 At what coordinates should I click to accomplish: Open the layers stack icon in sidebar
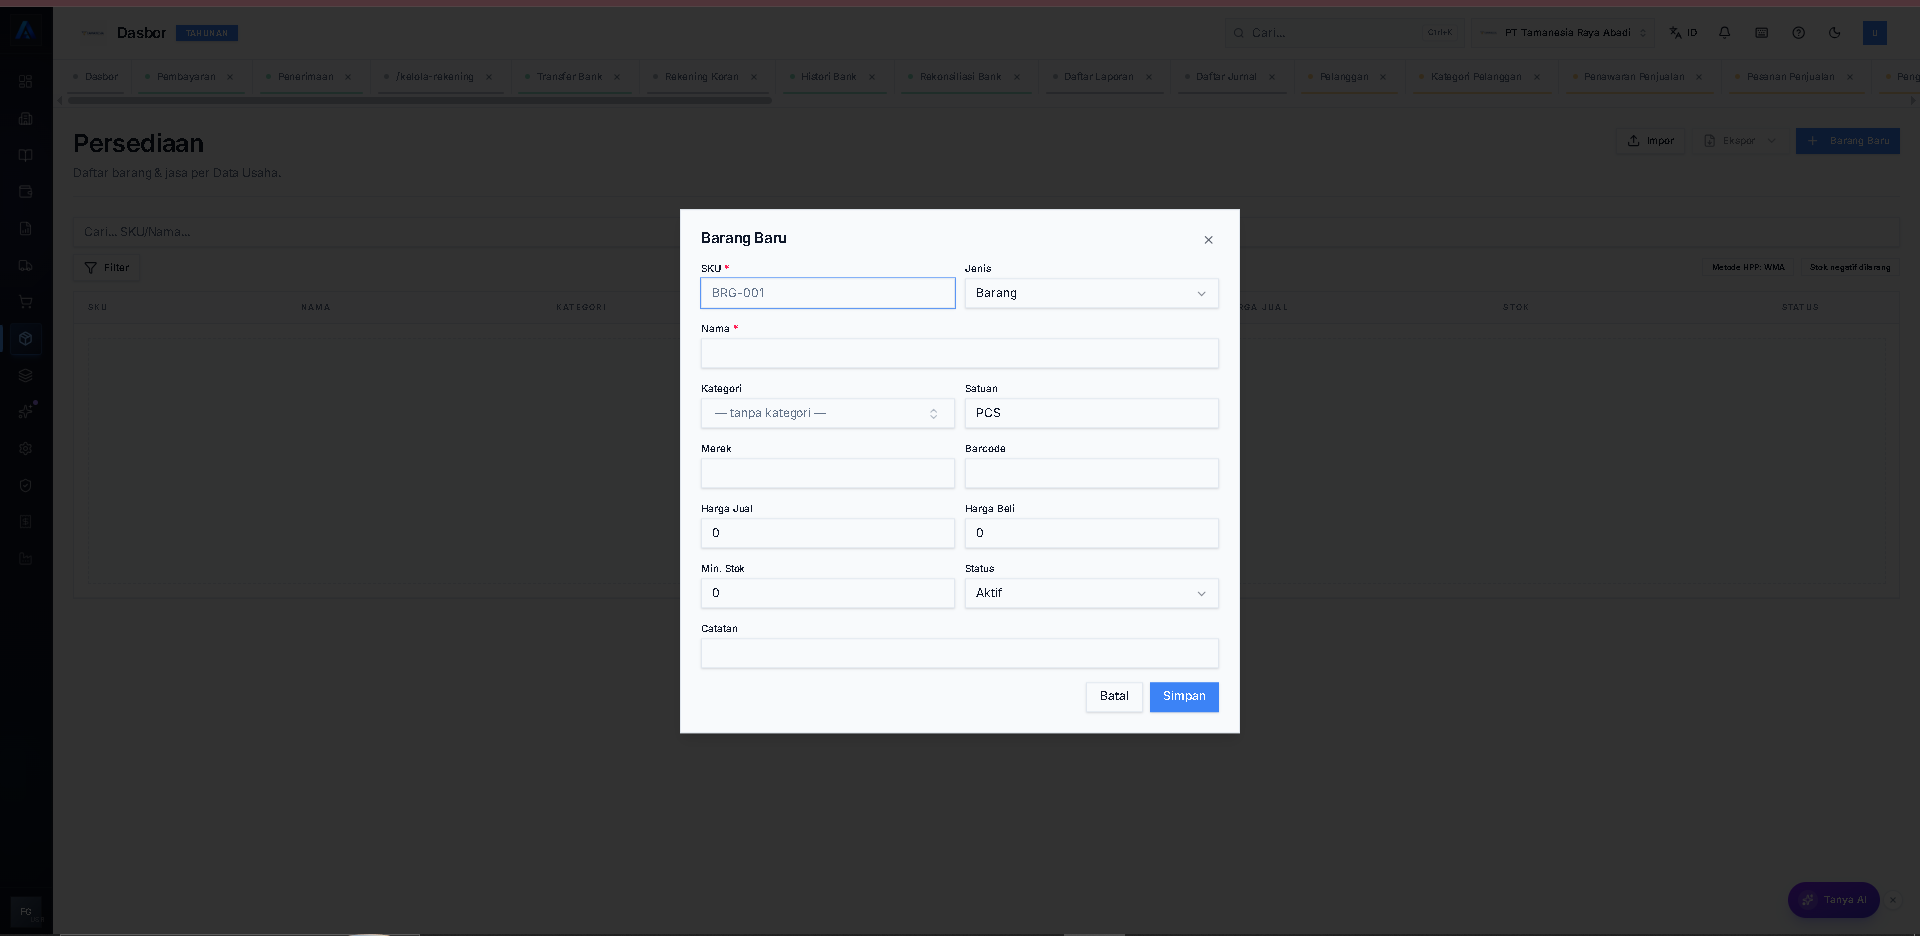click(x=26, y=375)
